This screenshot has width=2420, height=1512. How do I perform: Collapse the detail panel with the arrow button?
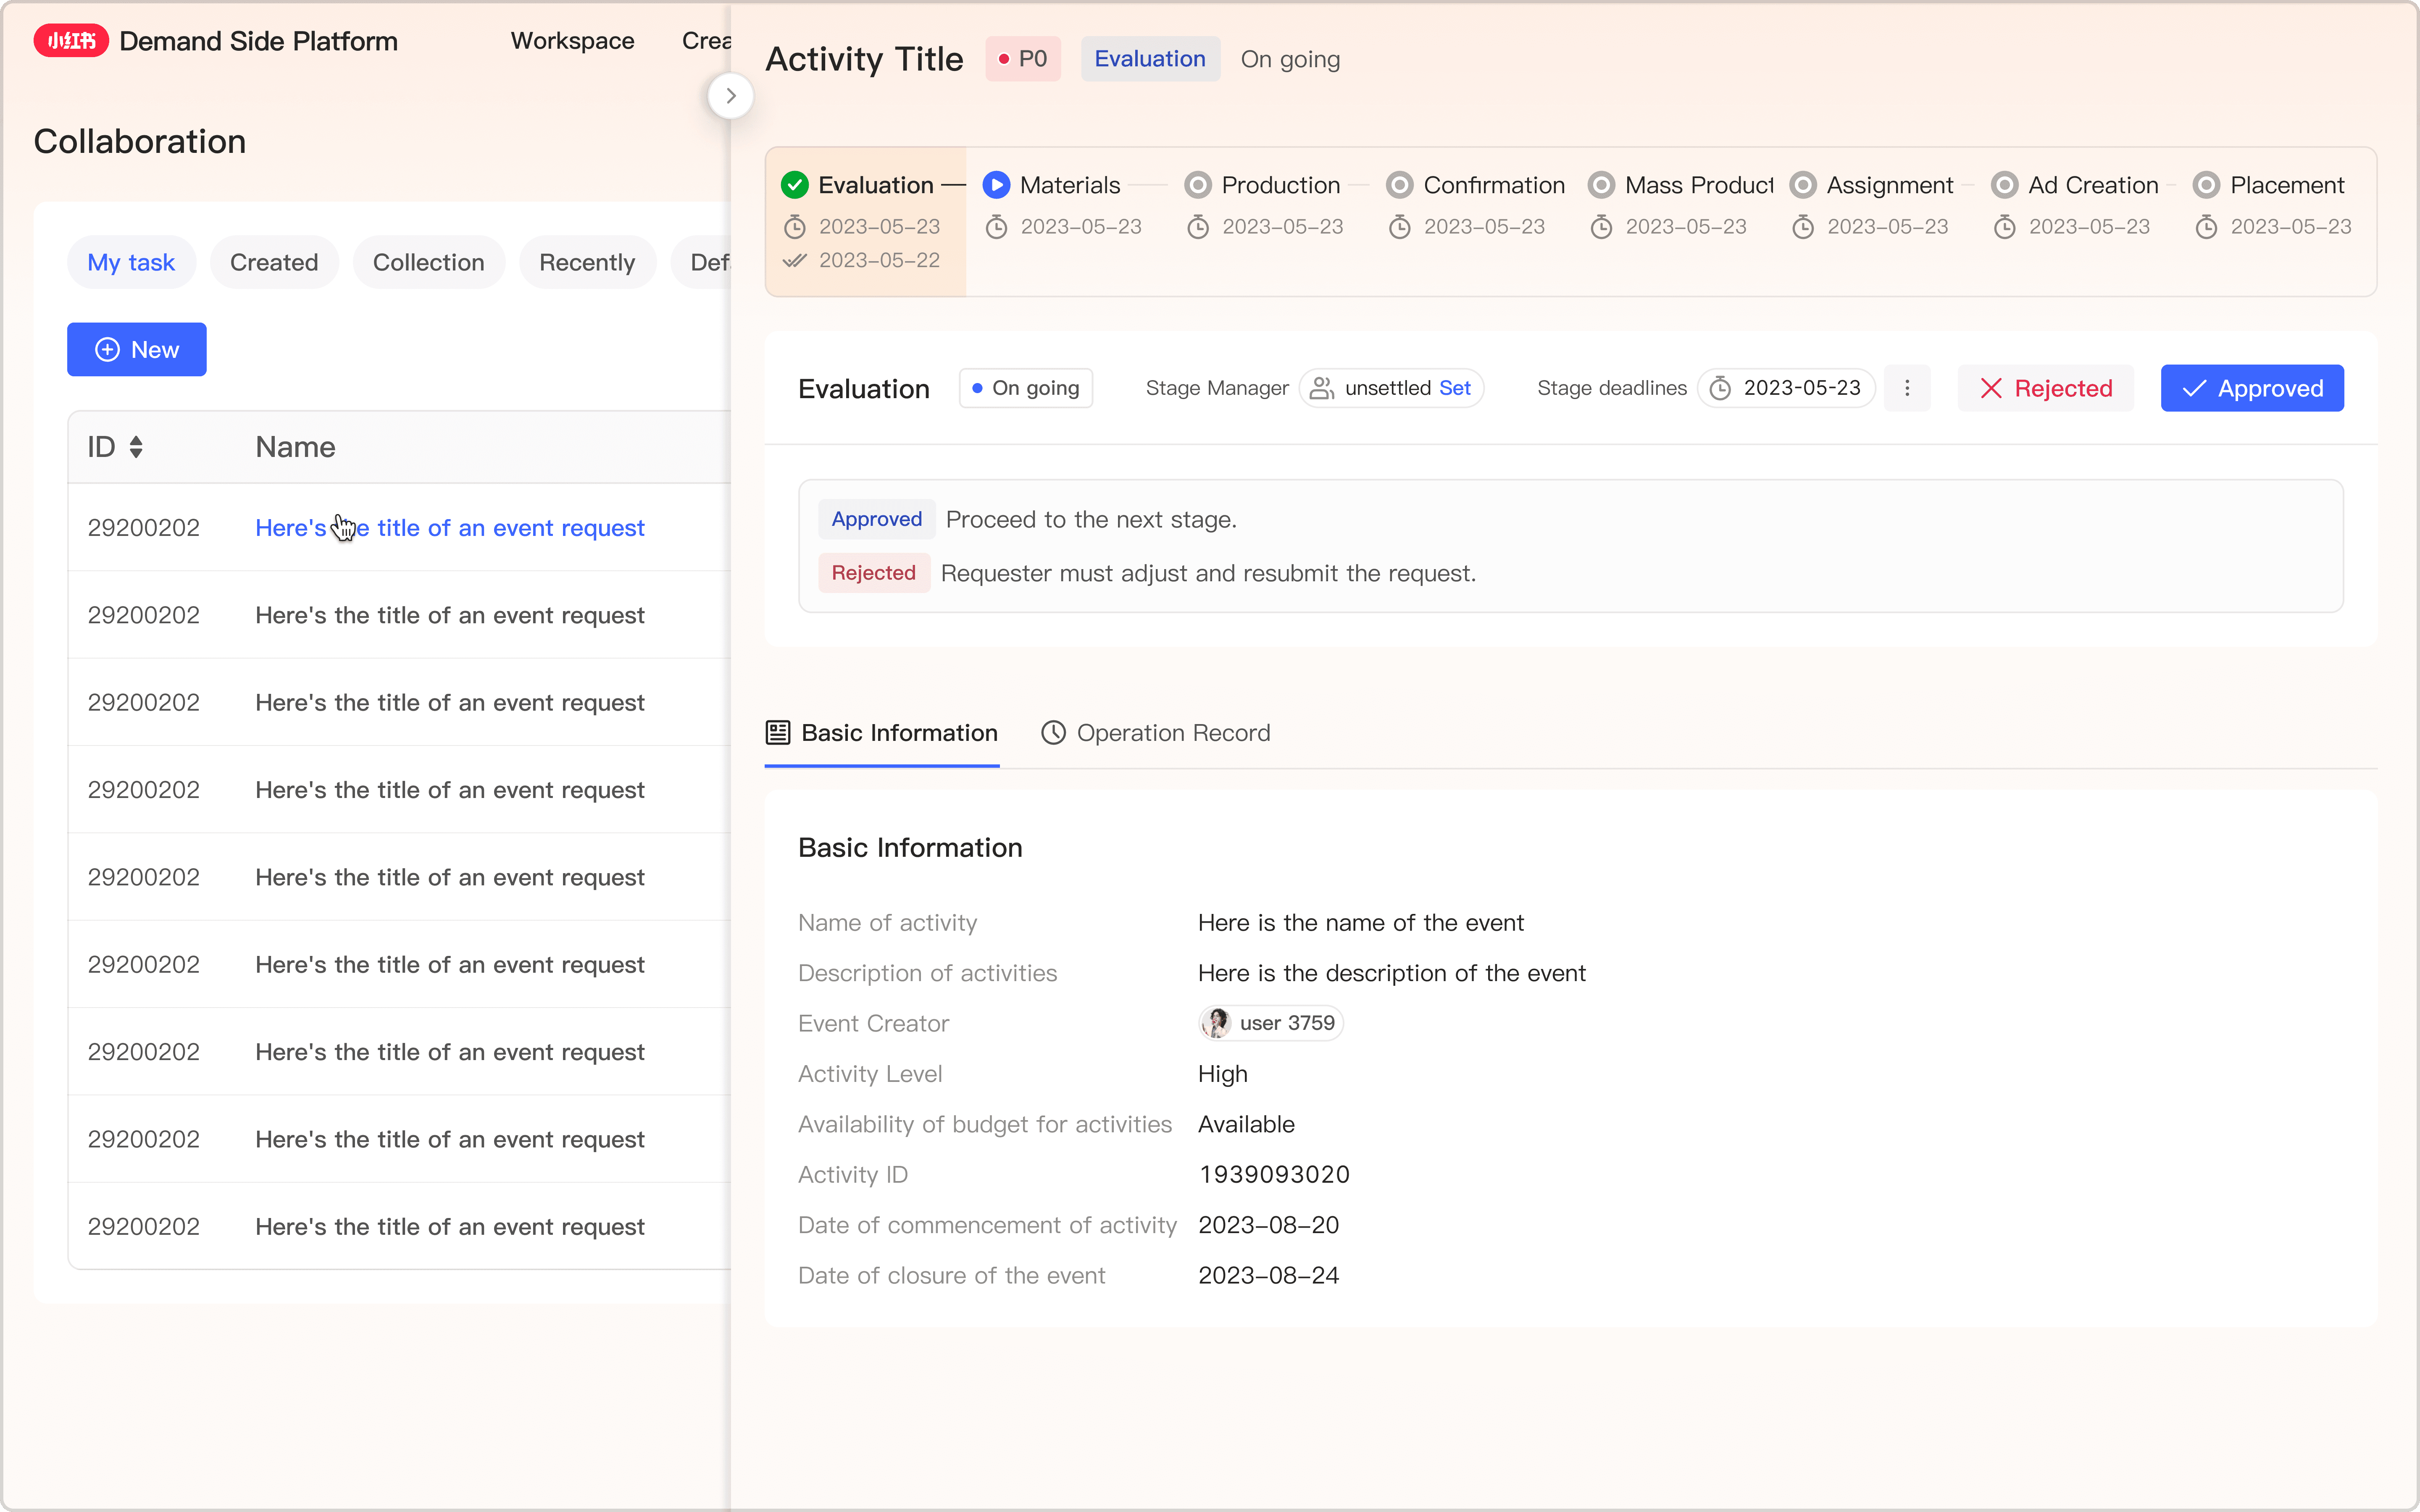[x=731, y=96]
